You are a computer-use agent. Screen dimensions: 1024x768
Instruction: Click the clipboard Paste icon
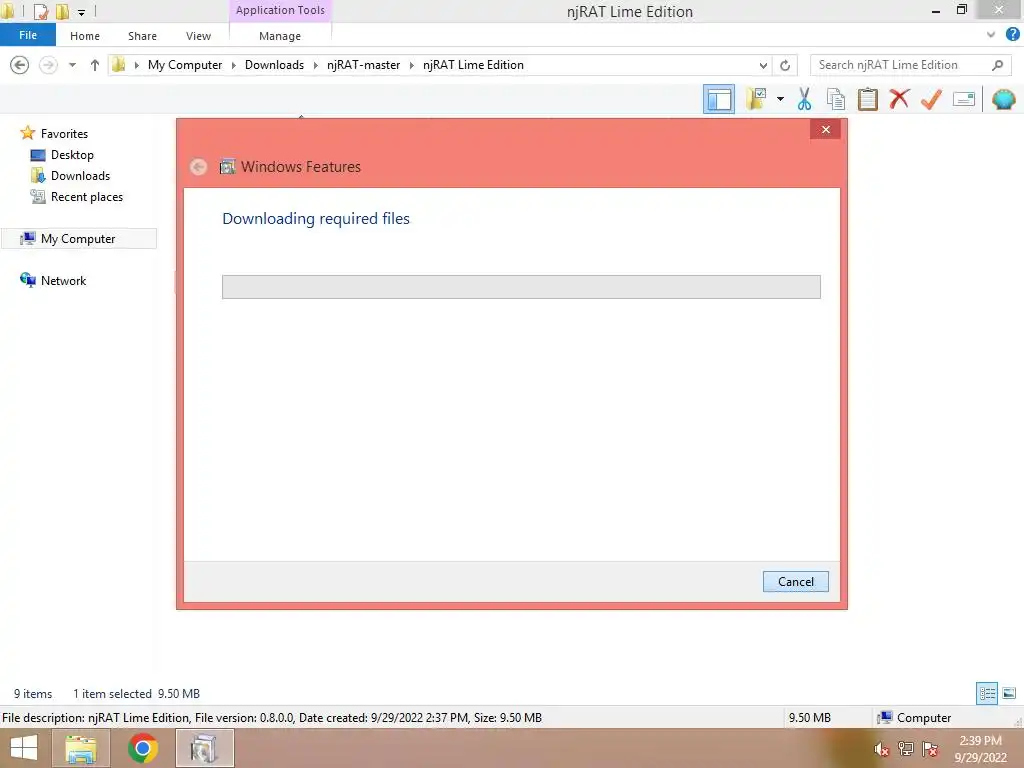(x=867, y=99)
